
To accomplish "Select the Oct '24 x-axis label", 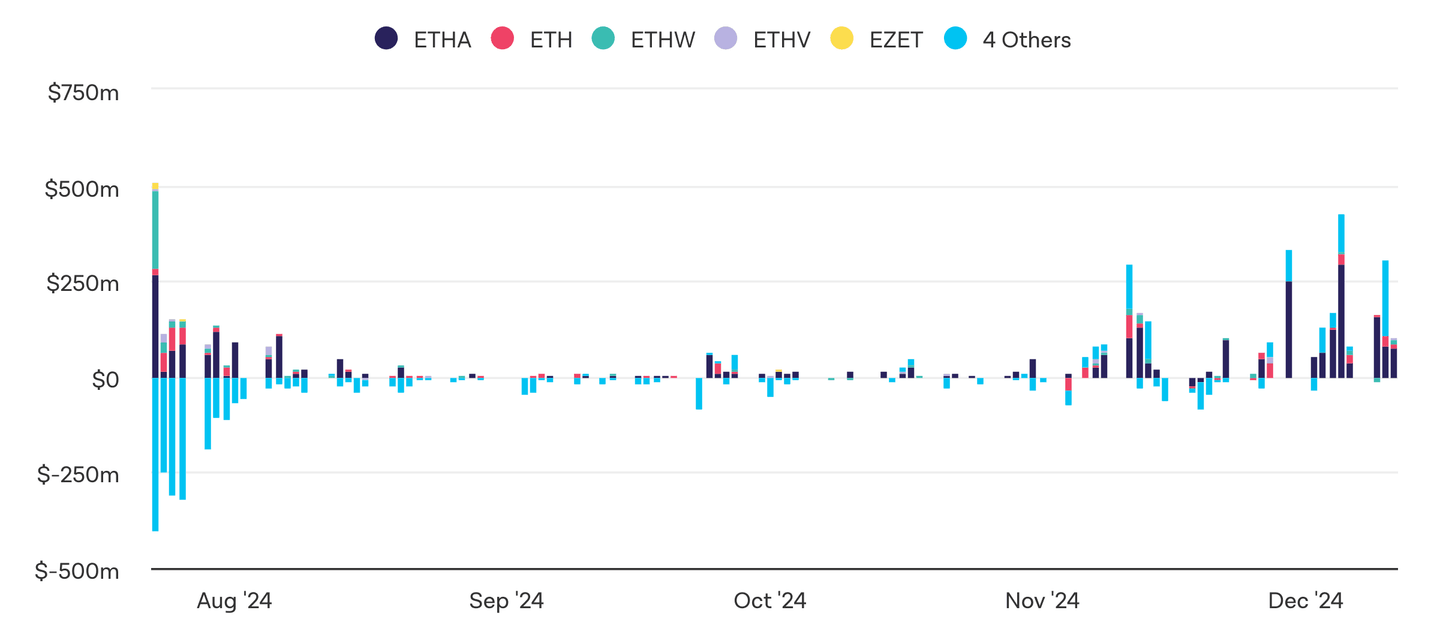I will [770, 601].
